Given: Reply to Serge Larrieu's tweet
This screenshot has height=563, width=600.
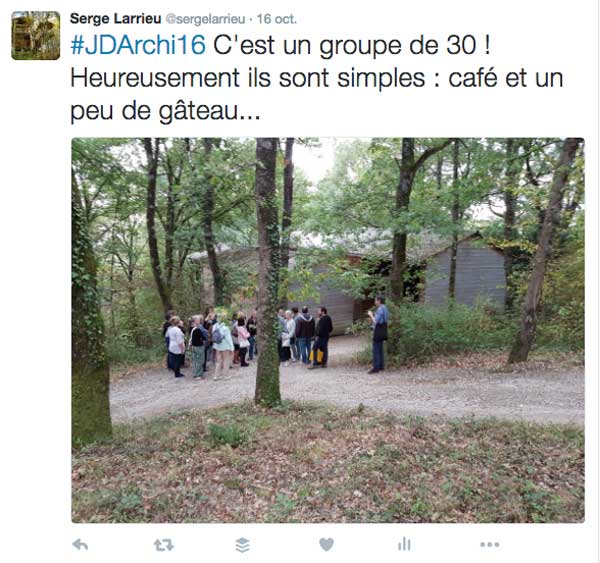Looking at the screenshot, I should 80,544.
